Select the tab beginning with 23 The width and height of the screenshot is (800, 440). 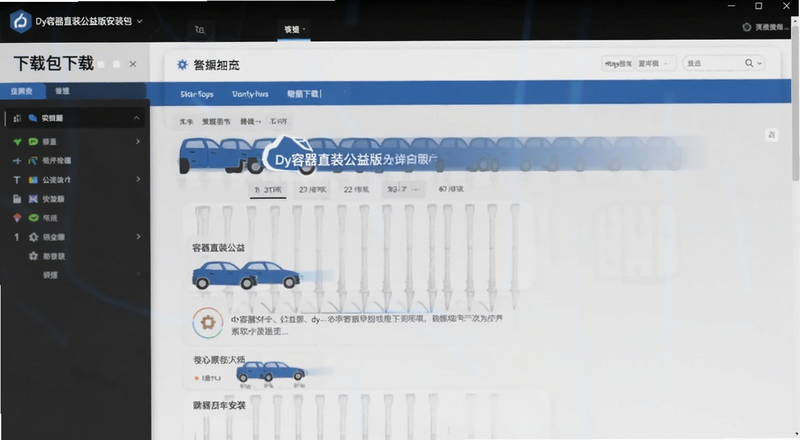(312, 189)
